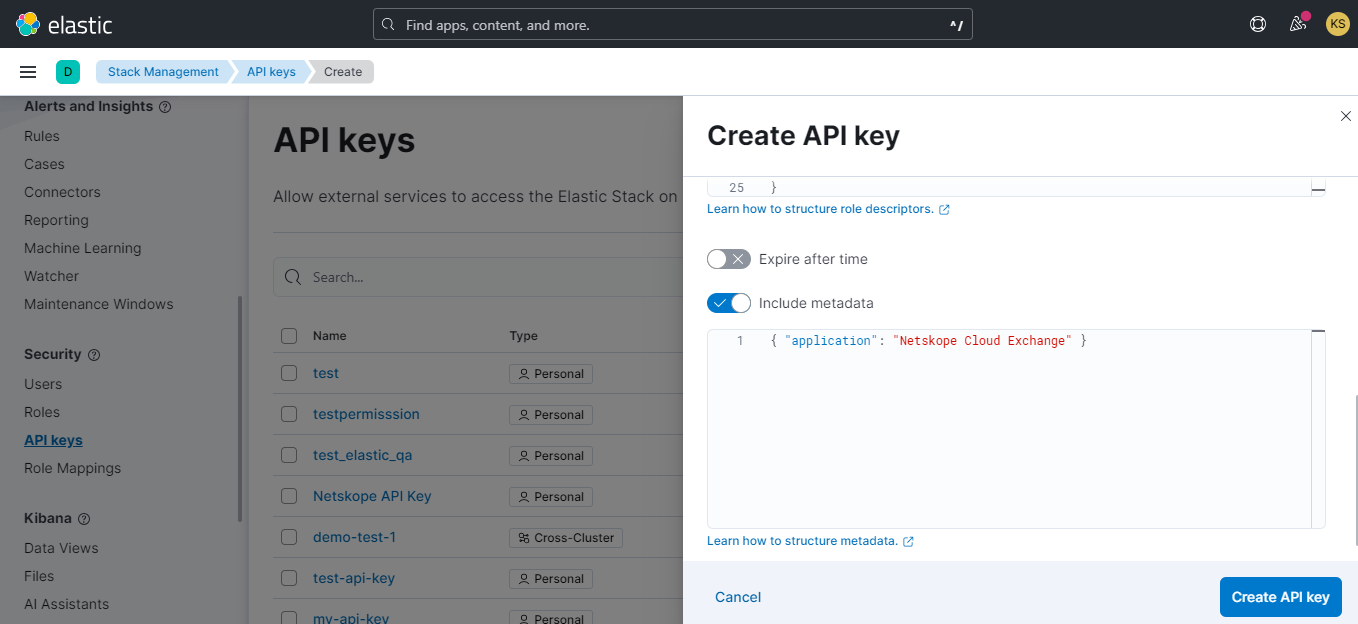Image resolution: width=1358 pixels, height=624 pixels.
Task: Toggle Expire after time switch
Action: click(x=729, y=259)
